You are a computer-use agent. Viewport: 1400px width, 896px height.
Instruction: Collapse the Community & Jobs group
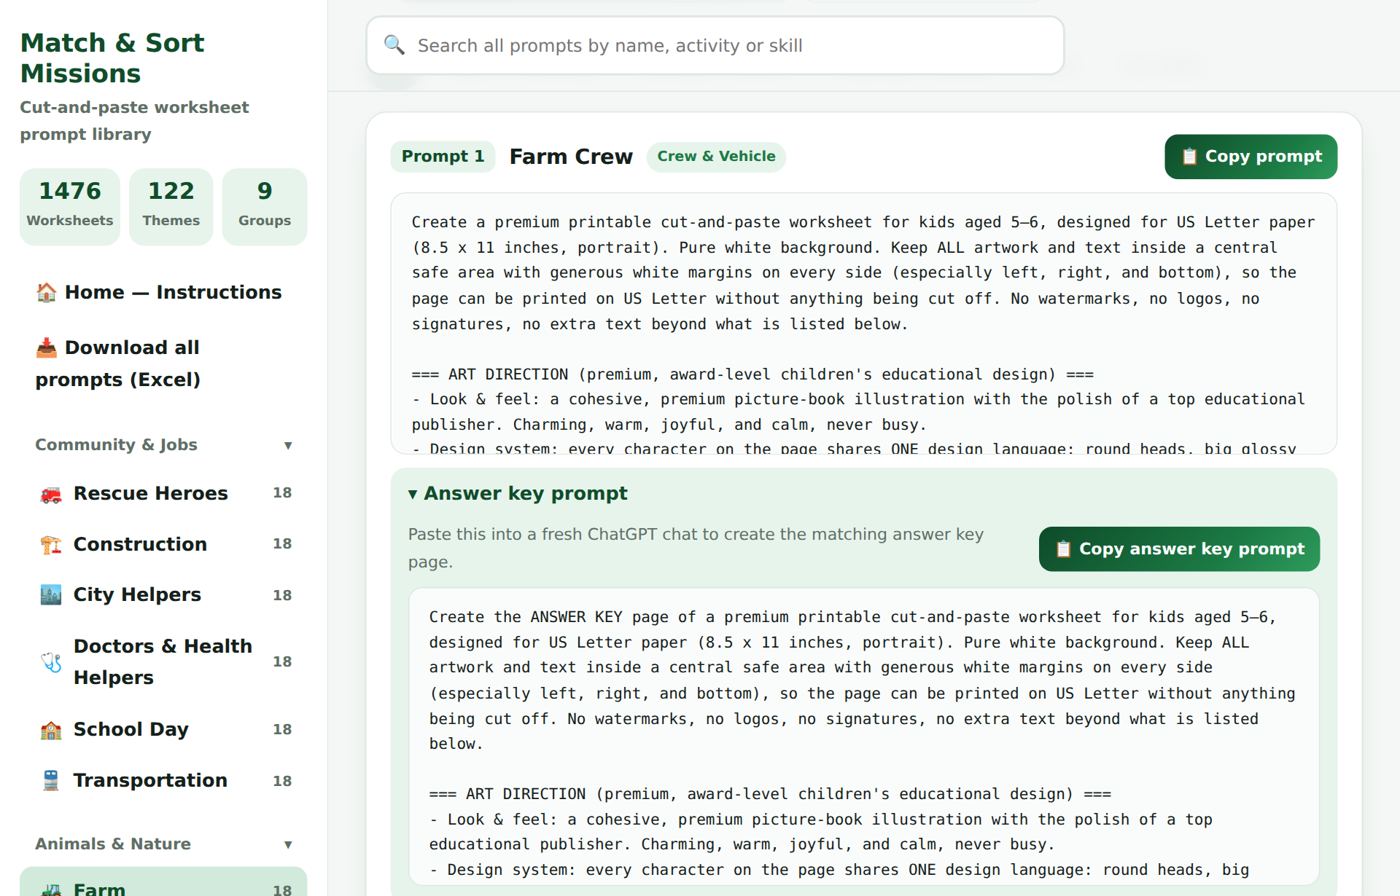tap(164, 445)
